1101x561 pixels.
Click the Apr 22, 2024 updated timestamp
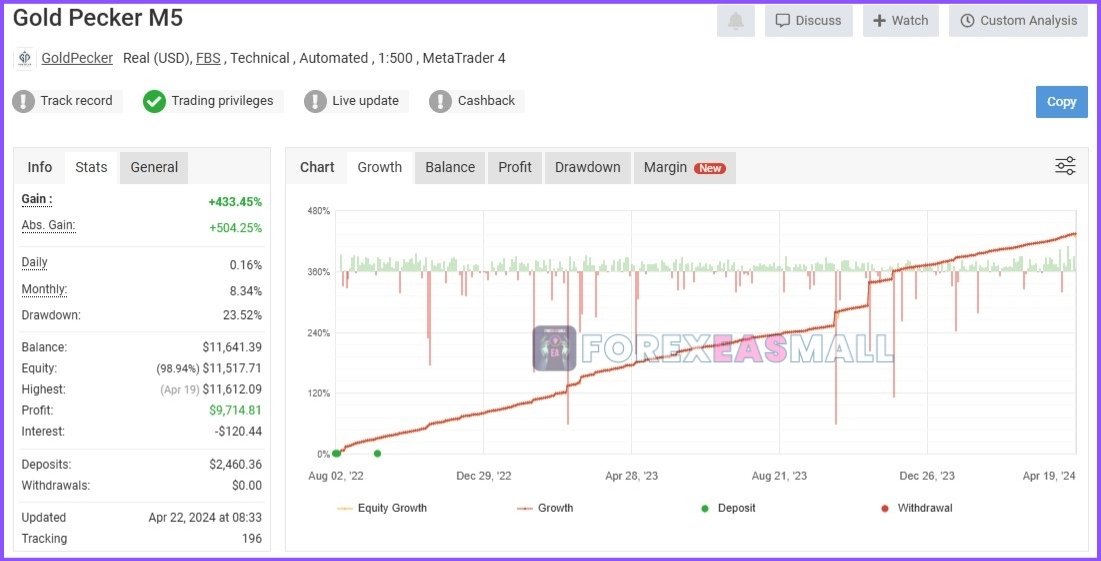coord(205,518)
